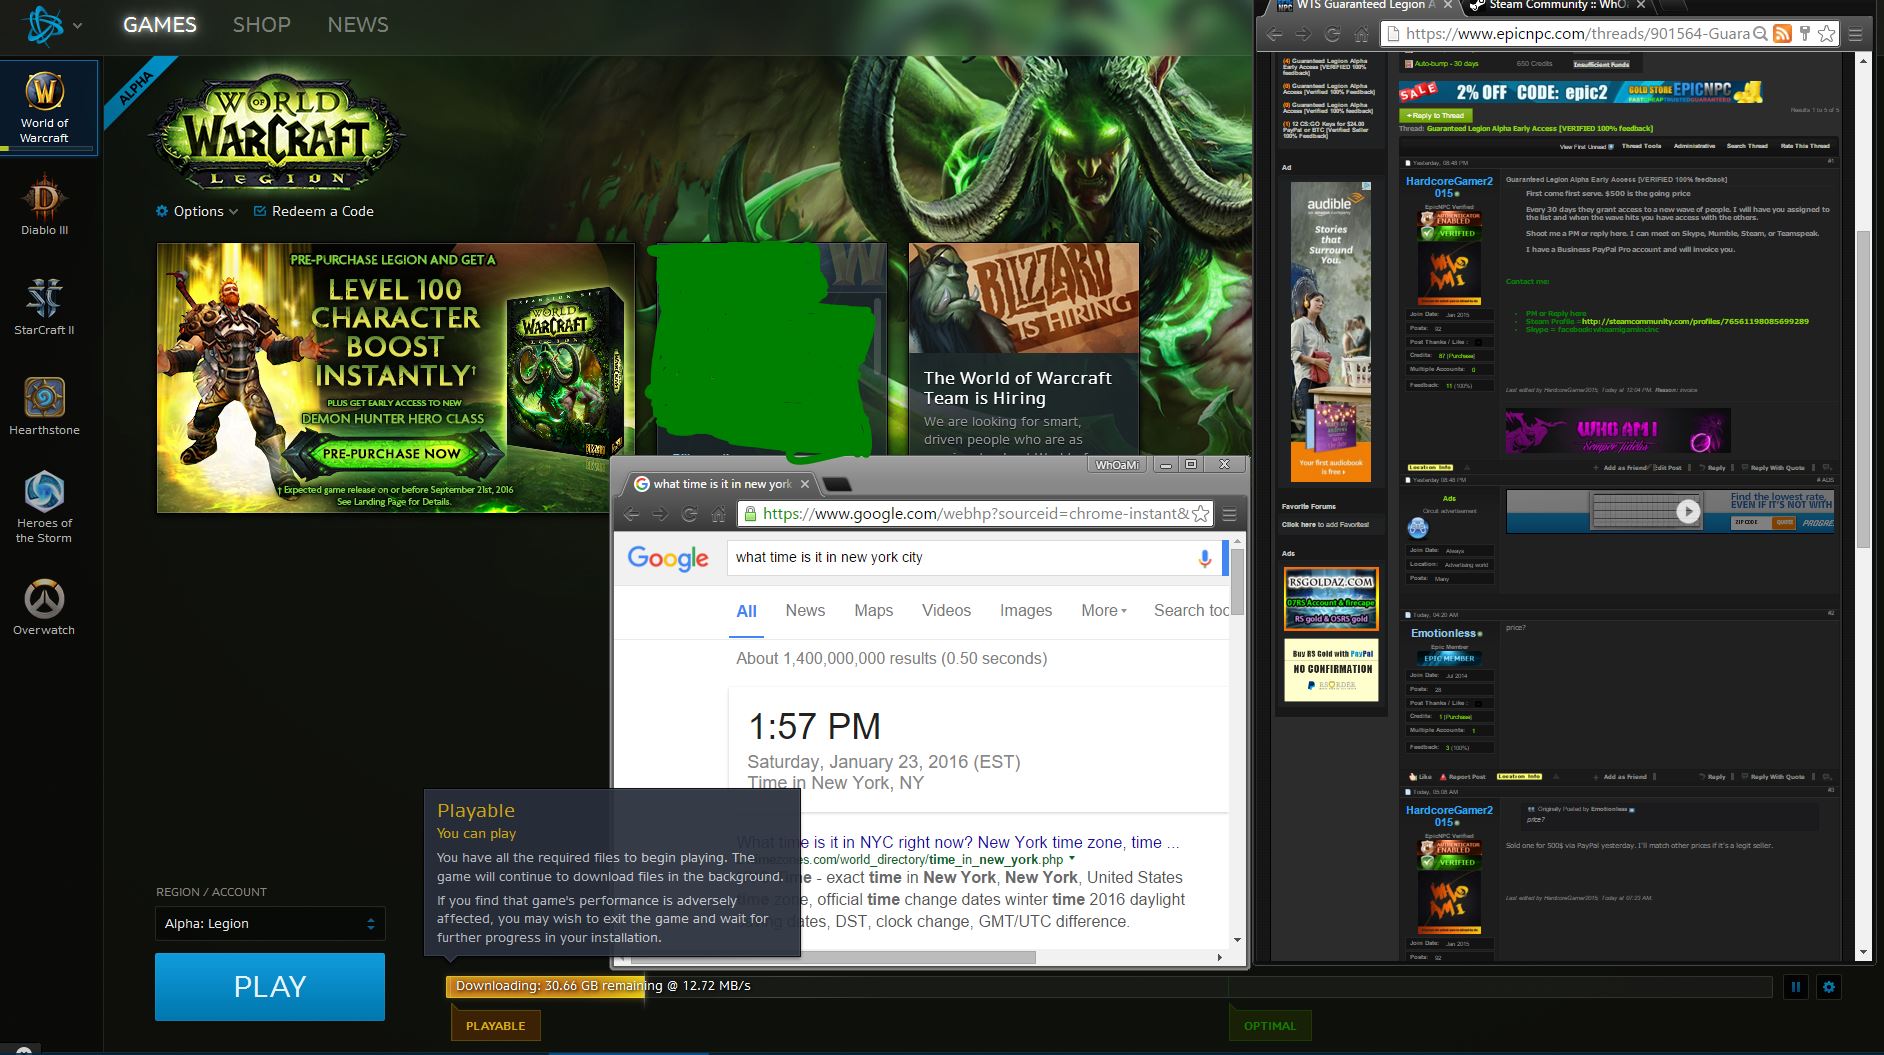Click the forward arrow in the Google window
Image resolution: width=1884 pixels, height=1055 pixels.
click(x=660, y=514)
